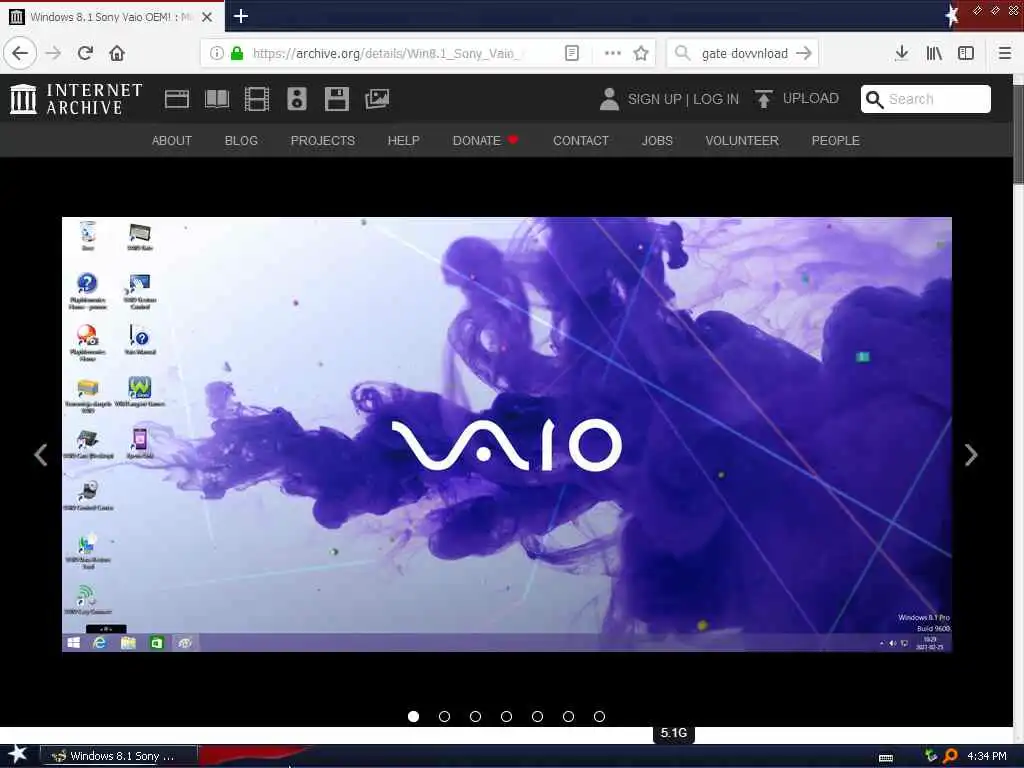Open the Firefox hamburger menu
This screenshot has height=768, width=1024.
point(1005,53)
